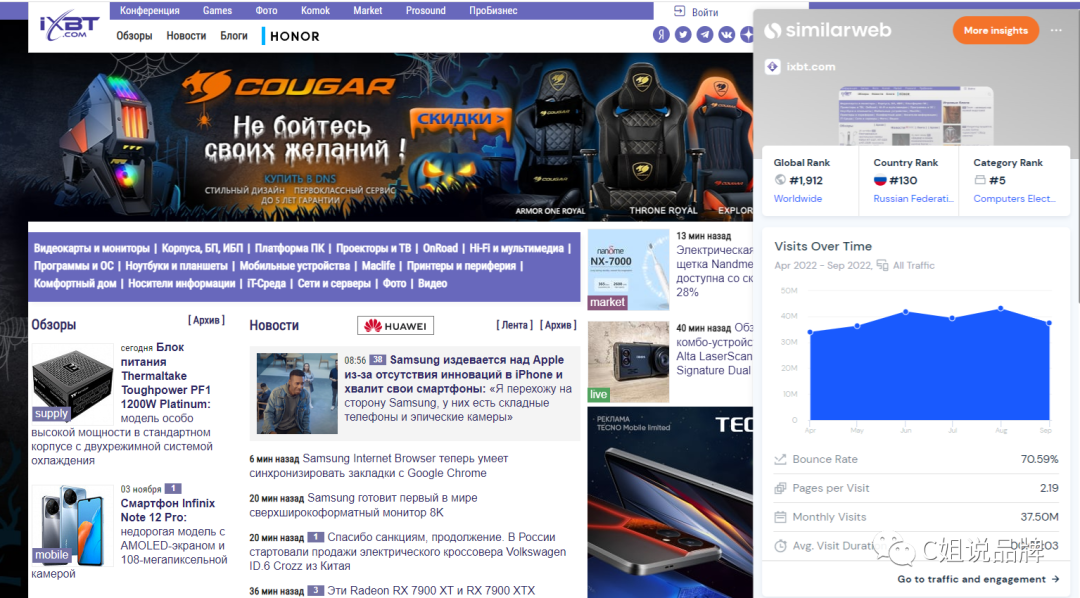Click the Войти login link

705,12
